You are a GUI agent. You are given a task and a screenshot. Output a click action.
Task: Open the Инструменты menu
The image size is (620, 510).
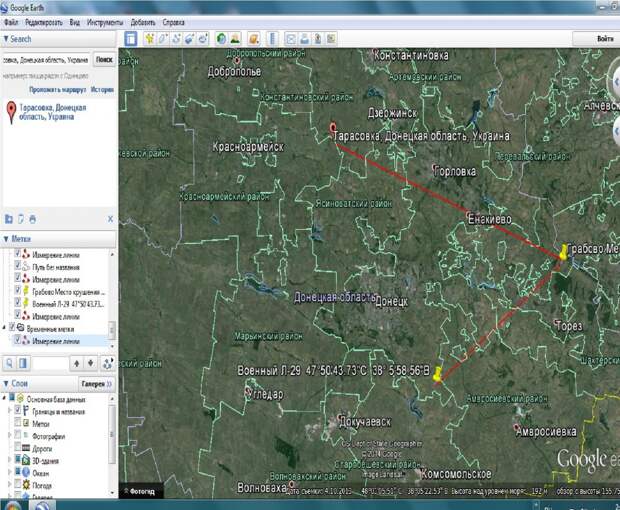pos(105,23)
